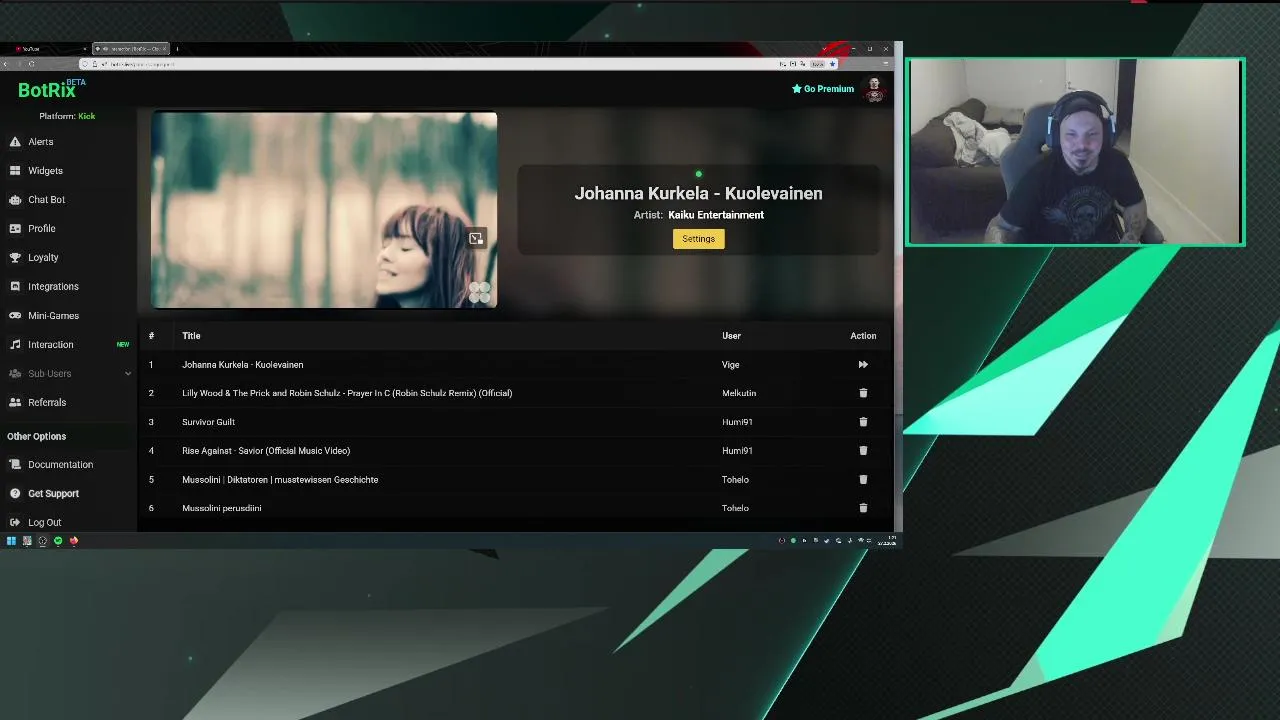Toggle video player picture-in-picture icon
This screenshot has width=1280, height=720.
click(x=476, y=238)
